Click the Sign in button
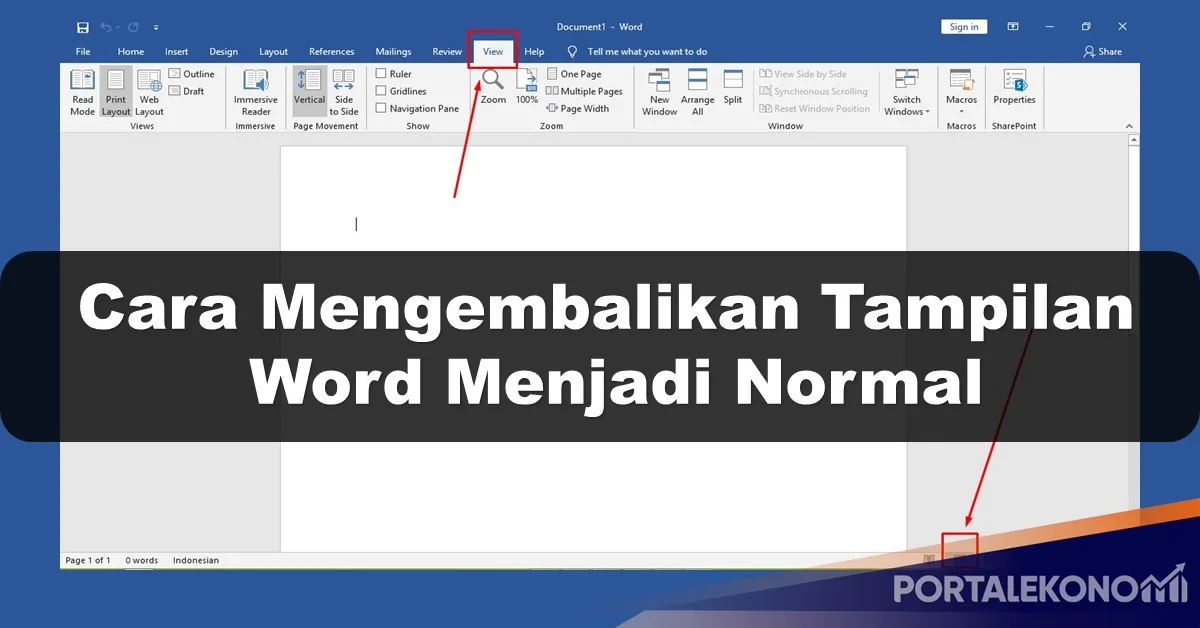The height and width of the screenshot is (628, 1200). (x=964, y=27)
